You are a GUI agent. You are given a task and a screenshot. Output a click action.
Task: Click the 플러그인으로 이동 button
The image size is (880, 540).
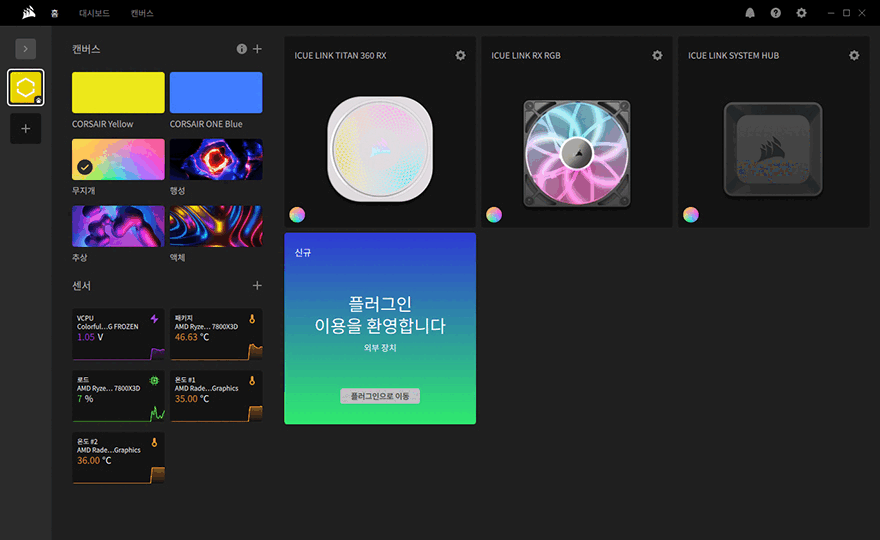(x=380, y=396)
